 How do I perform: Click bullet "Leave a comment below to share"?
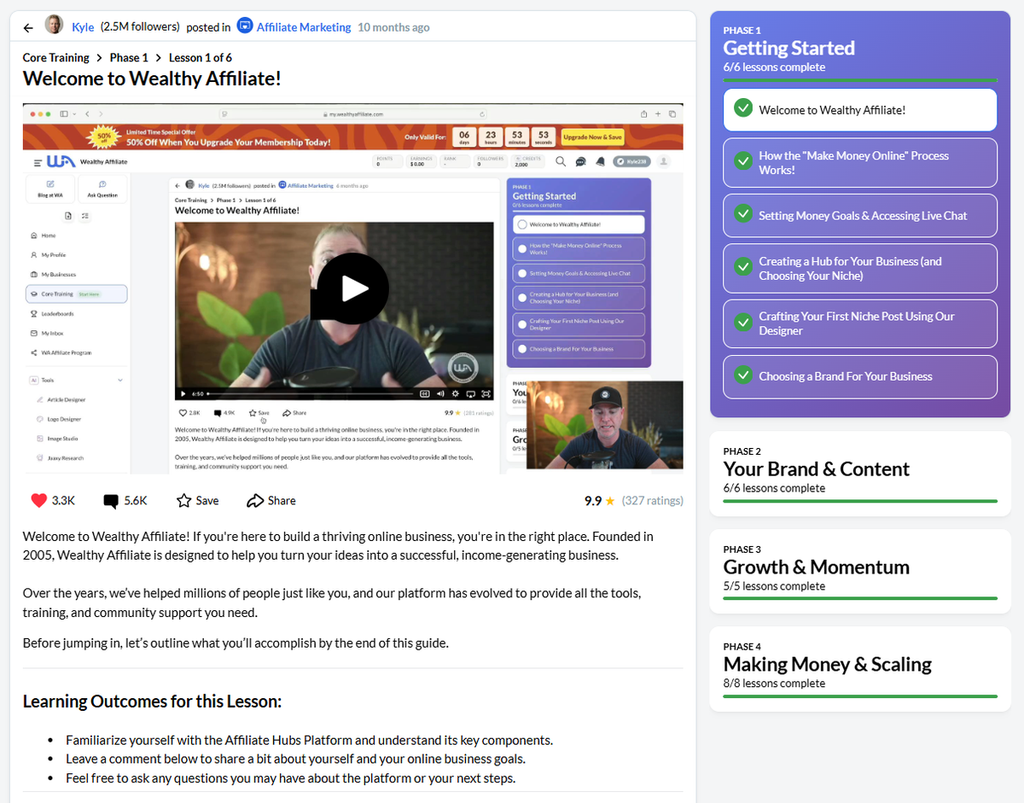pos(295,759)
